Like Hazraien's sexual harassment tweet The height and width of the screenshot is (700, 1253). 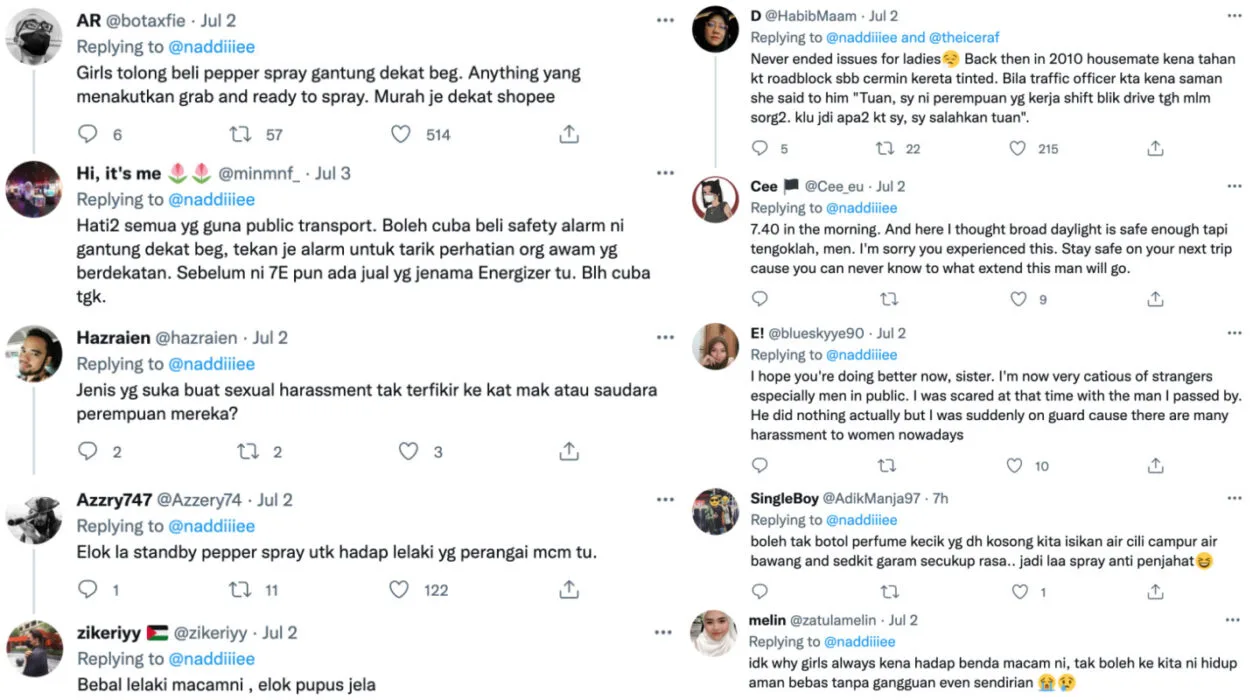(408, 452)
